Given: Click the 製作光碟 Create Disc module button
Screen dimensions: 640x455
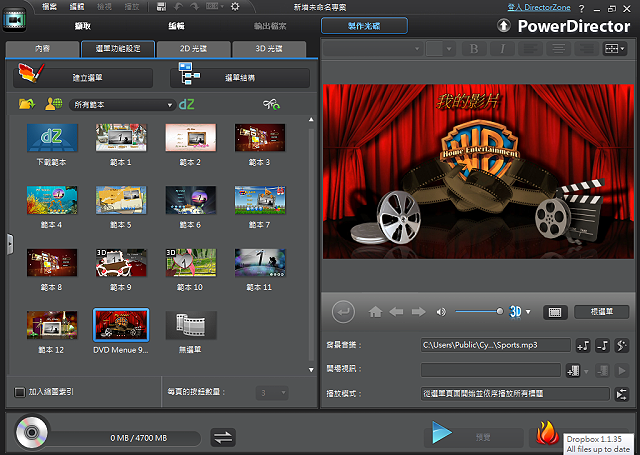Looking at the screenshot, I should point(364,26).
